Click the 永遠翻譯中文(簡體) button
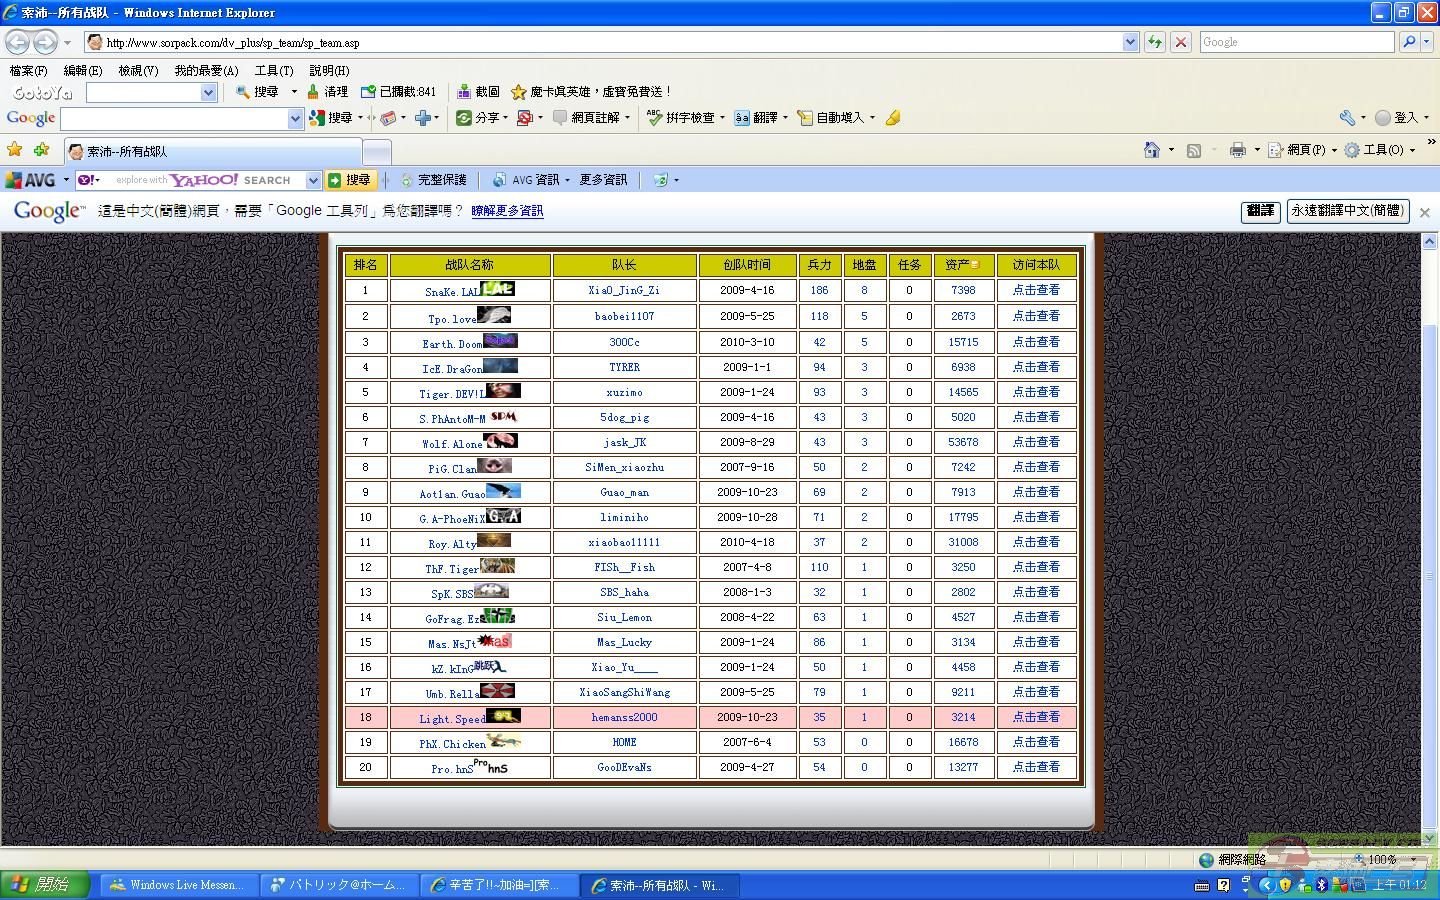 click(1347, 211)
